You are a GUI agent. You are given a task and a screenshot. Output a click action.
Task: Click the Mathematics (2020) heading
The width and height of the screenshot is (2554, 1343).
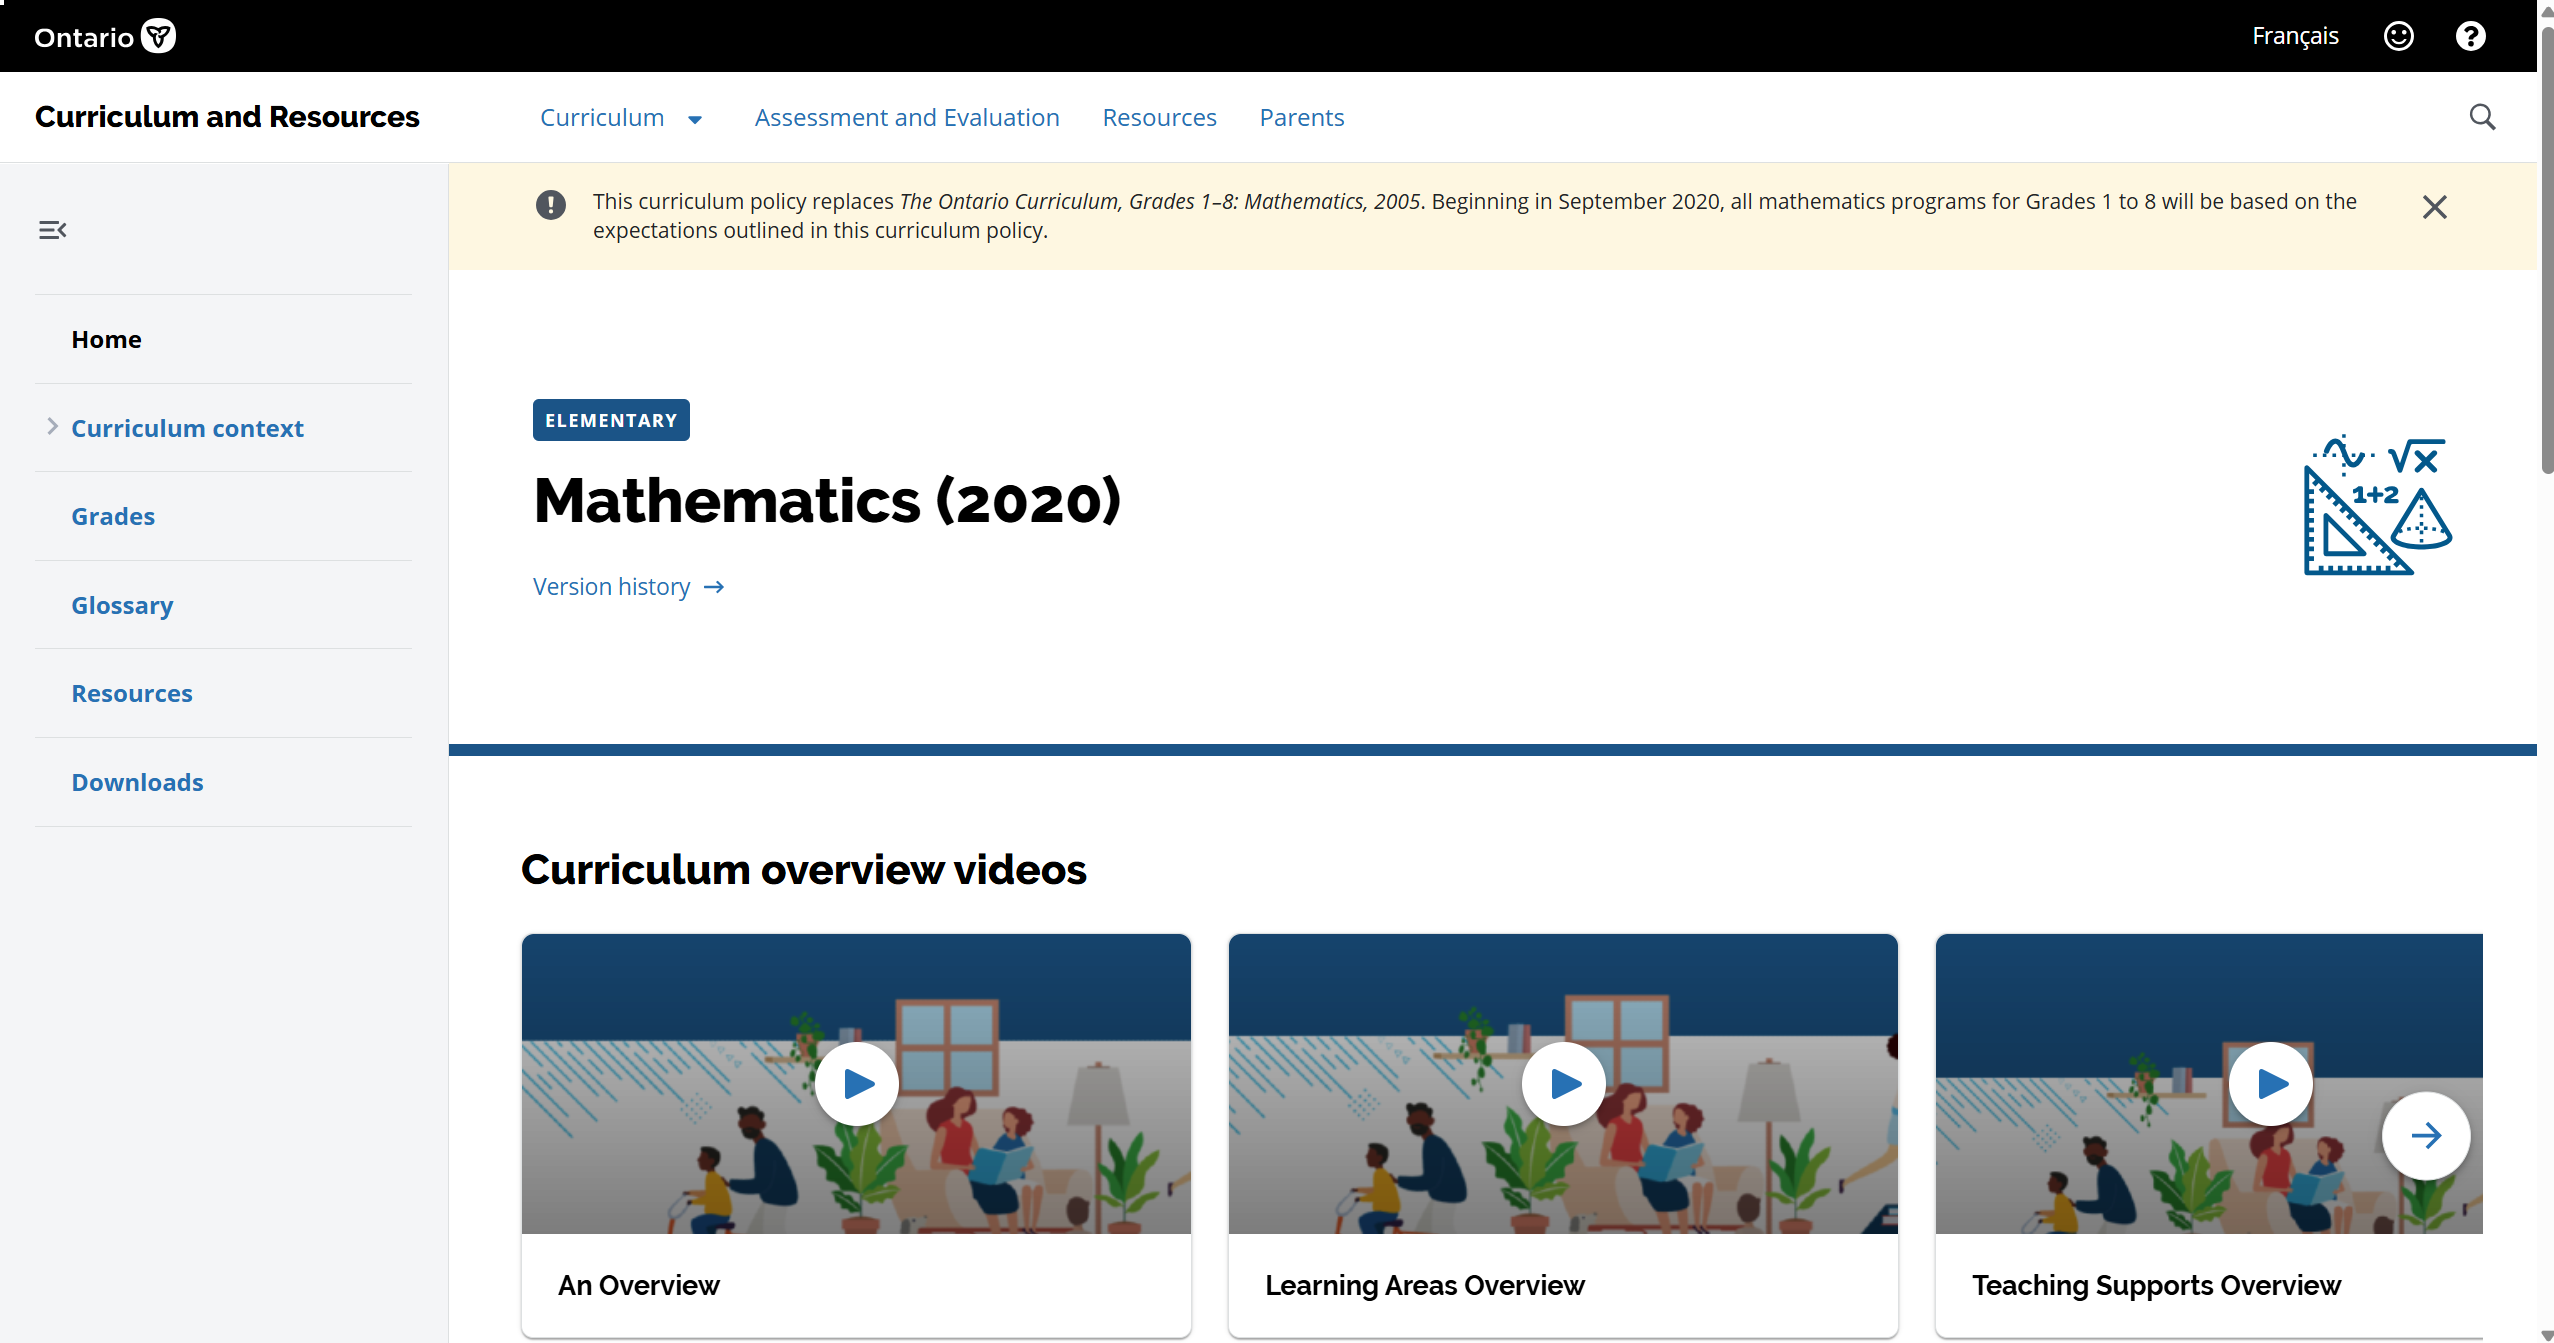pyautogui.click(x=827, y=500)
